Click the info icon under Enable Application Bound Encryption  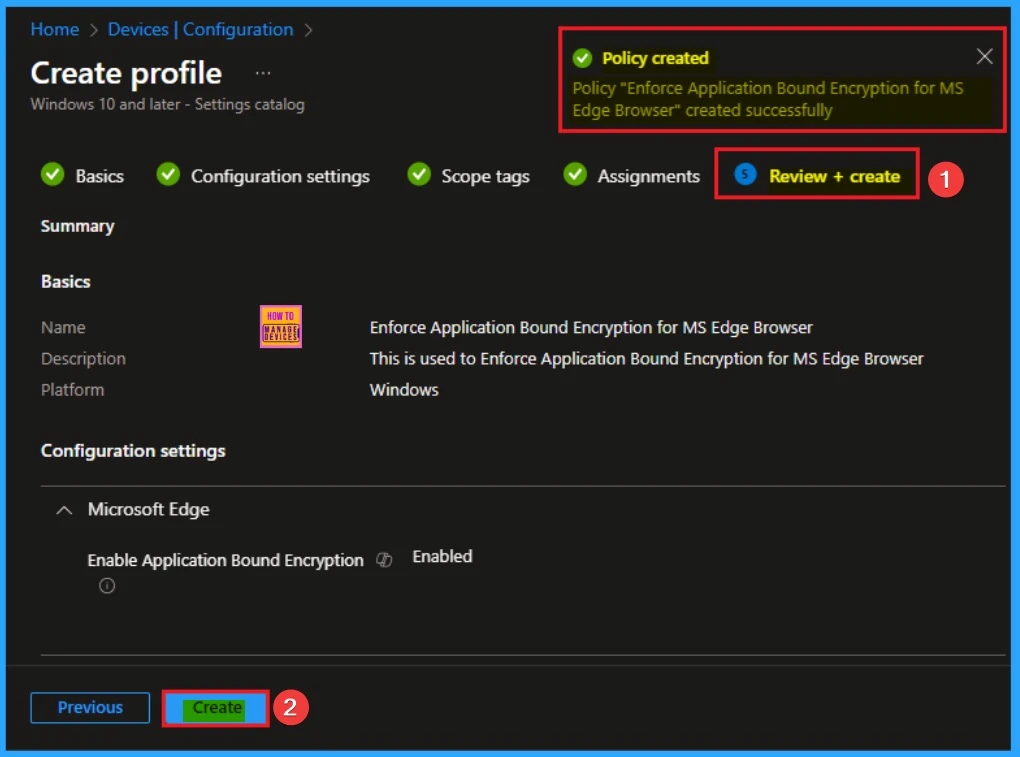107,586
